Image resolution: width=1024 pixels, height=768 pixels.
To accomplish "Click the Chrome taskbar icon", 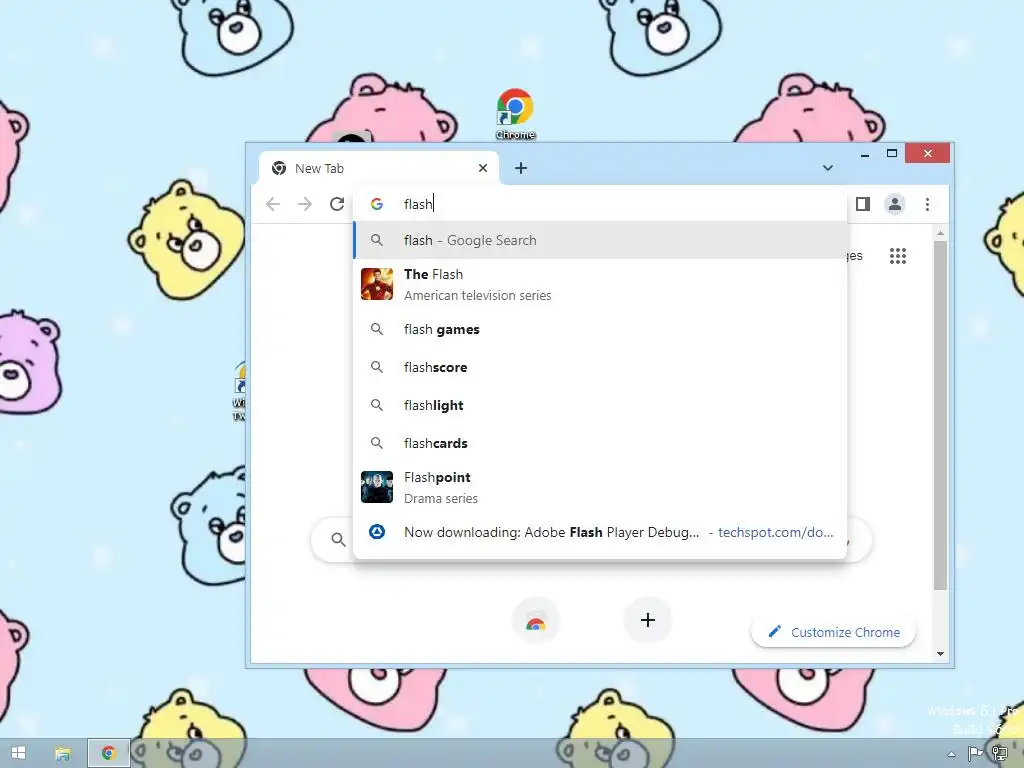I will [x=108, y=753].
